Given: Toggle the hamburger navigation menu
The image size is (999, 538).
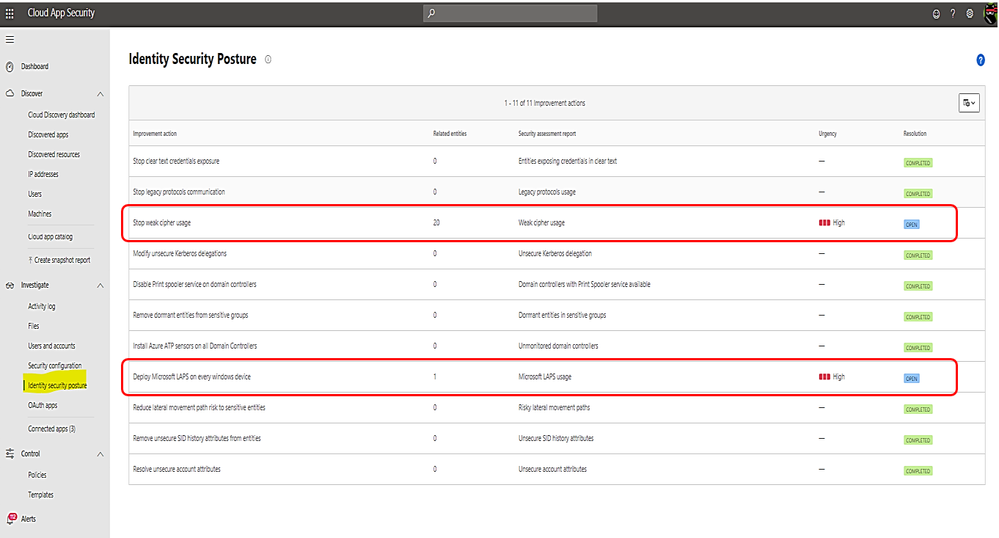Looking at the screenshot, I should tap(10, 40).
